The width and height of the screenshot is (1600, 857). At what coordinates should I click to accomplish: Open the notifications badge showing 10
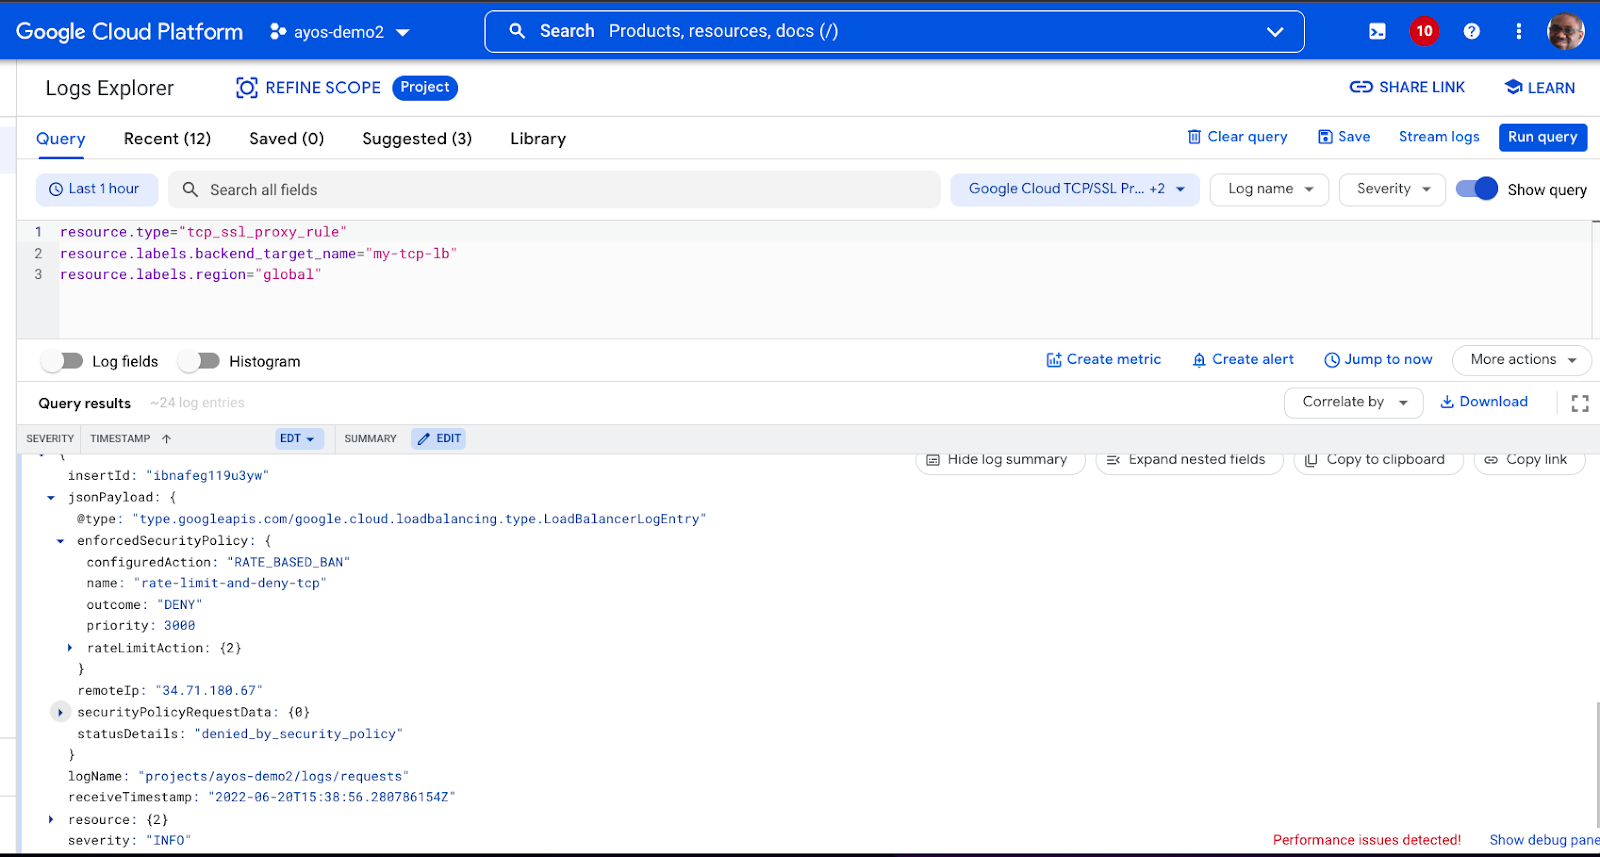point(1424,31)
